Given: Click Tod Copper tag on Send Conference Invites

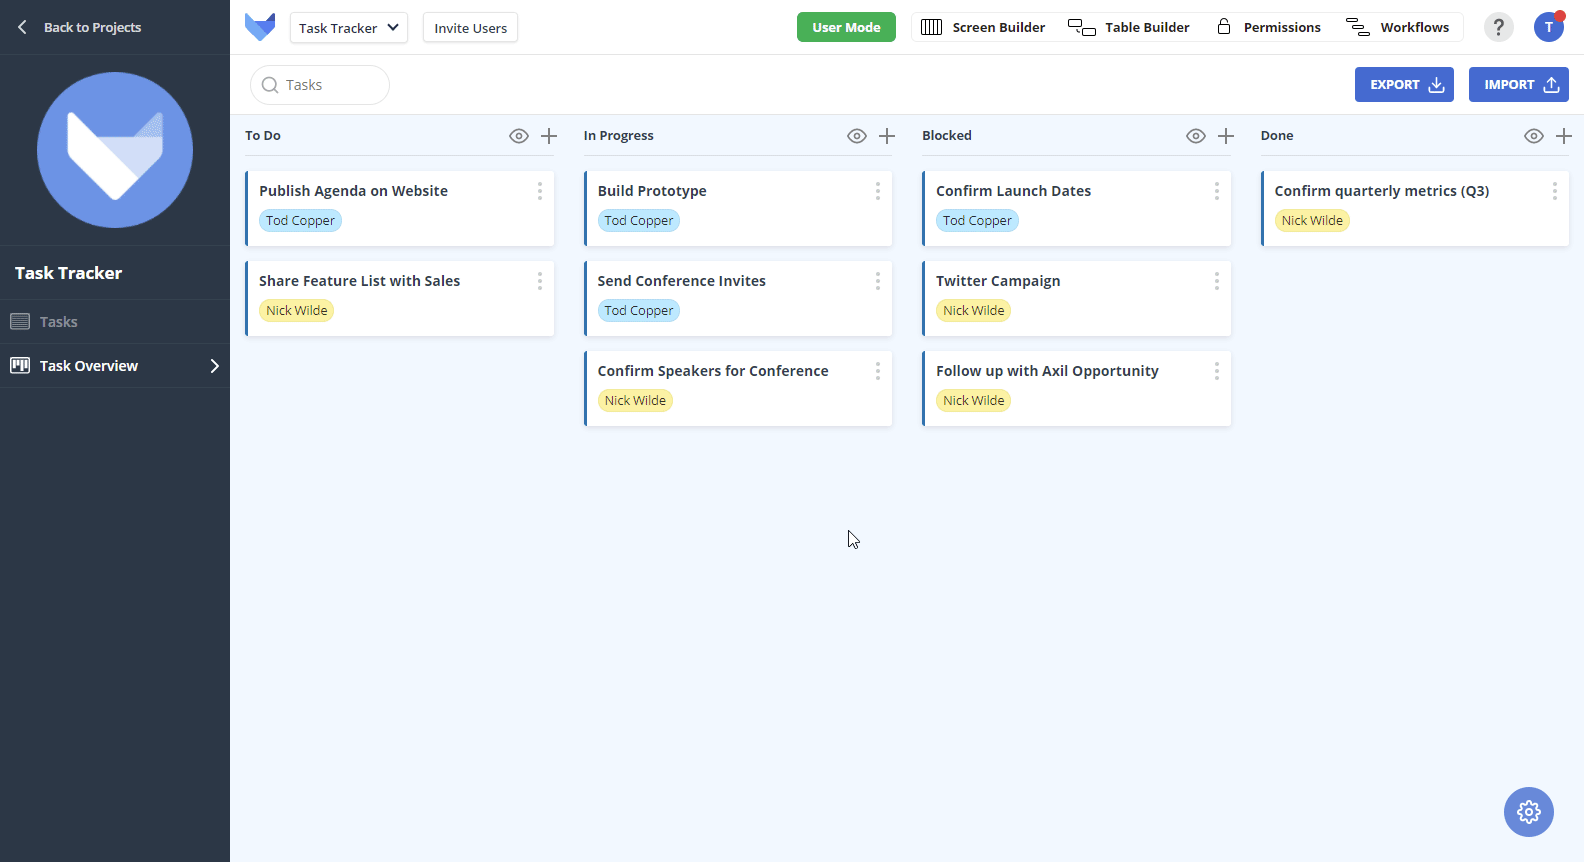Looking at the screenshot, I should 639,311.
